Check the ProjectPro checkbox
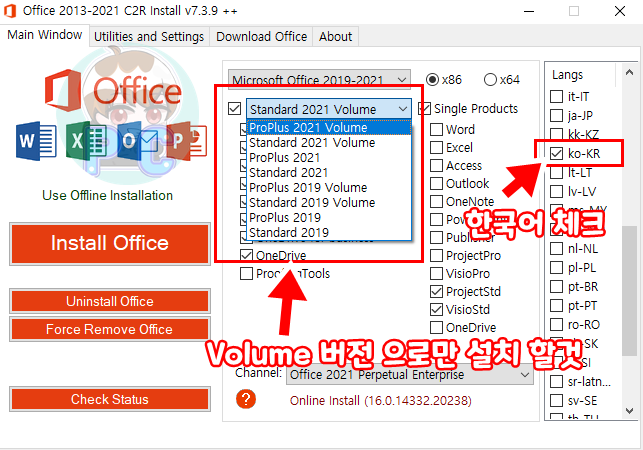643x450 pixels. click(436, 256)
